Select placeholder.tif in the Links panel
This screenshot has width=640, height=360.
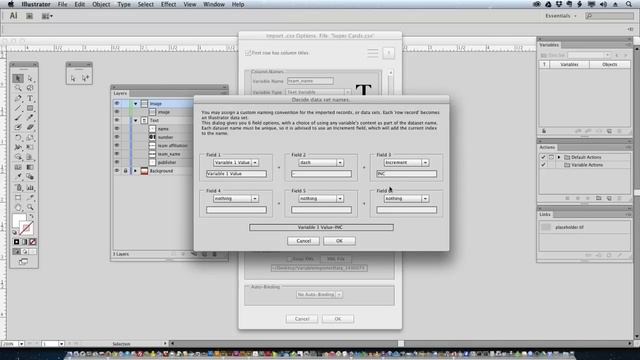coord(584,227)
